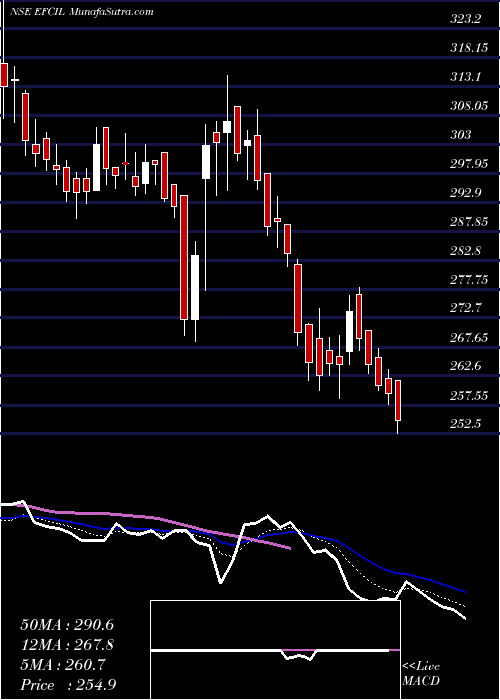Select the 318.15 price axis label
The image size is (500, 700).
[469, 48]
